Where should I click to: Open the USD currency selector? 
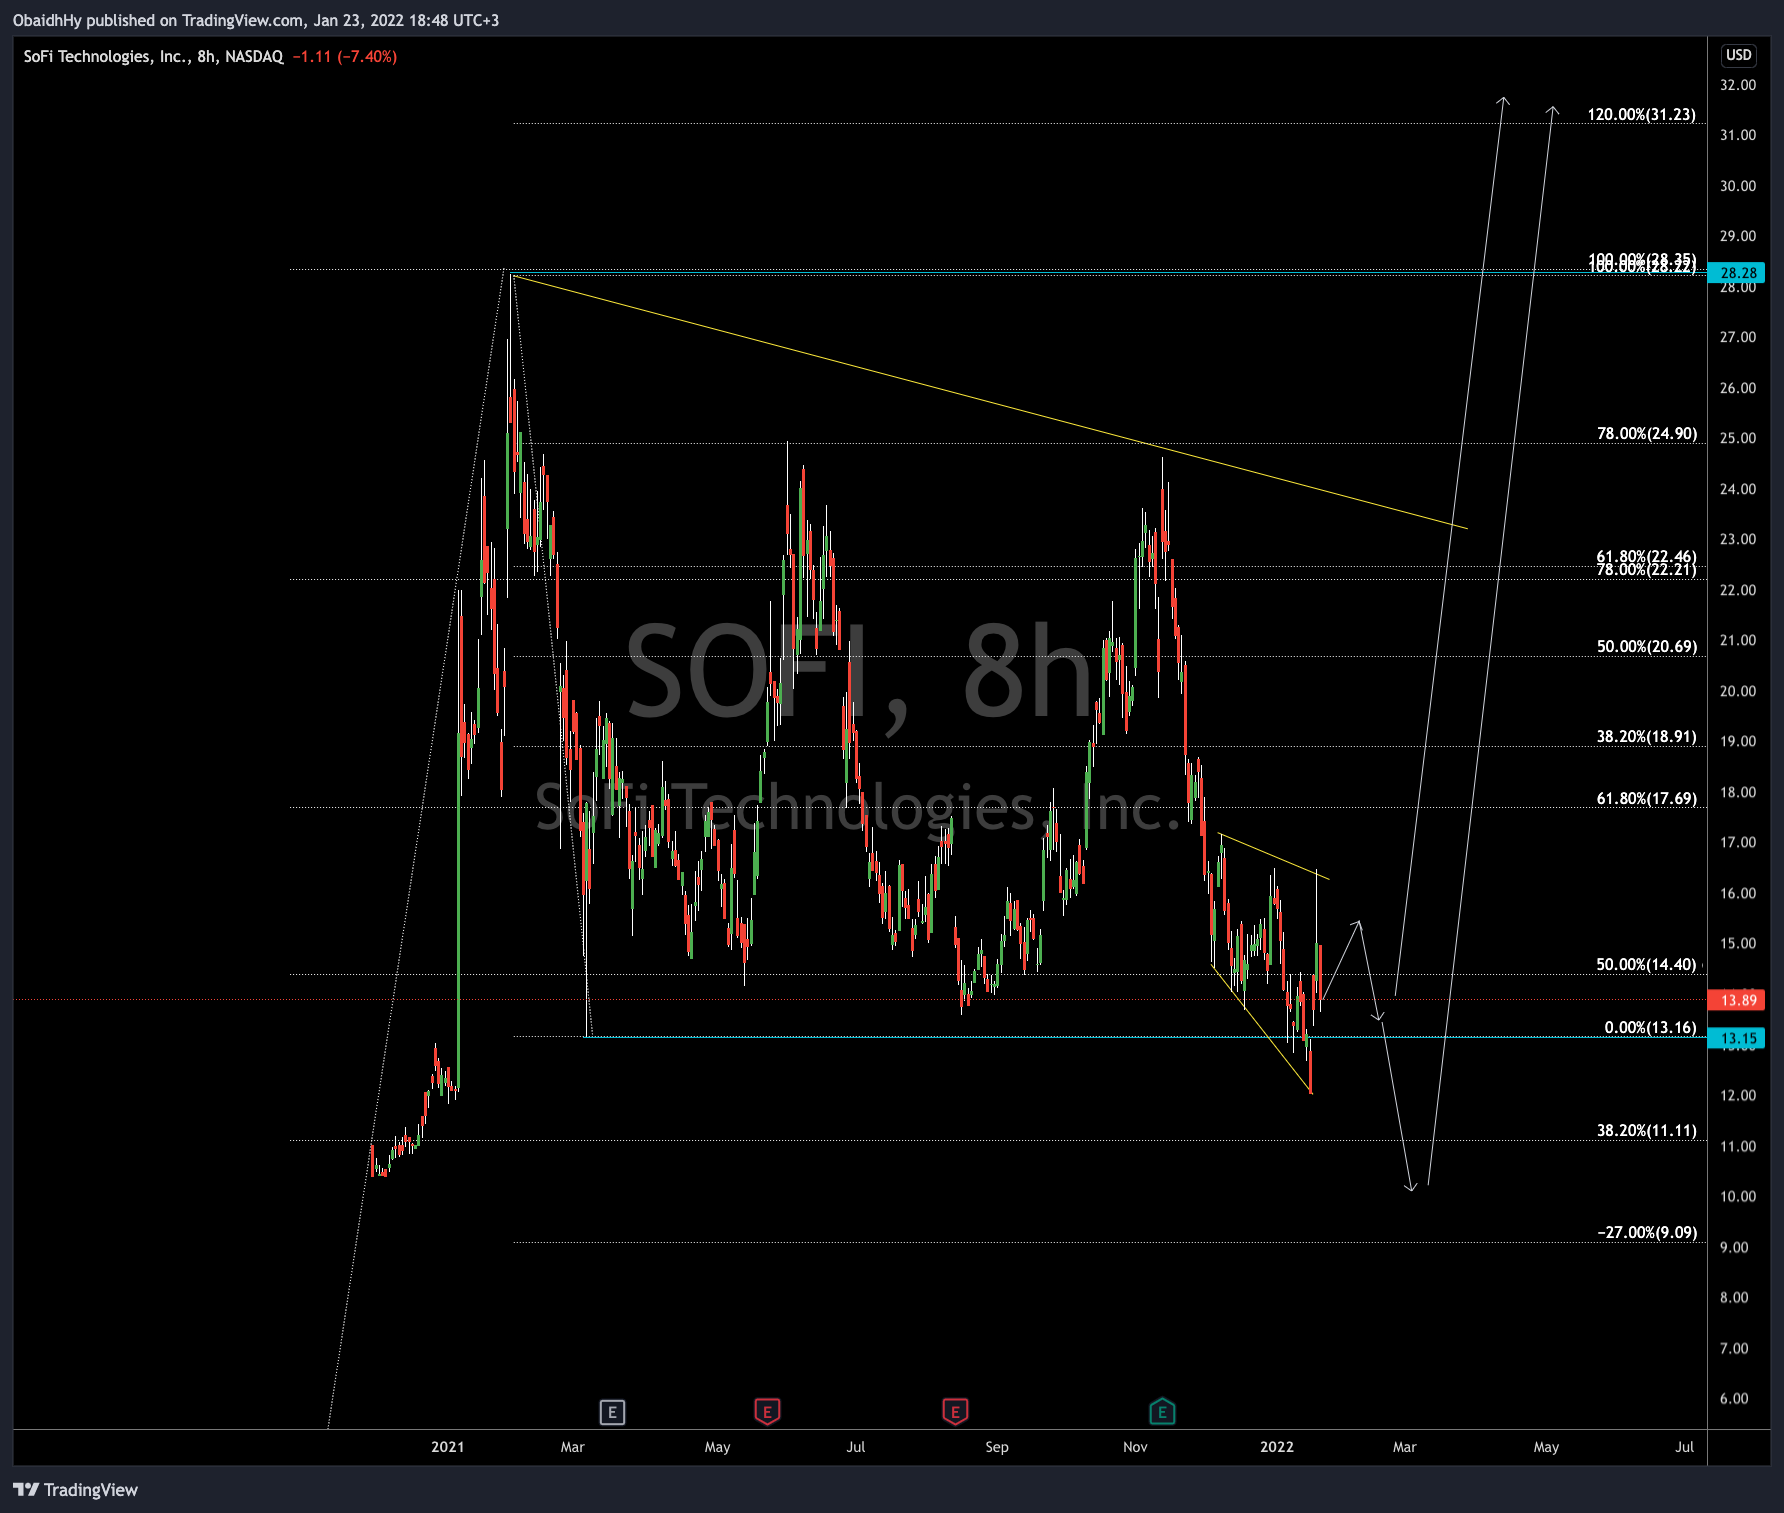pyautogui.click(x=1738, y=55)
